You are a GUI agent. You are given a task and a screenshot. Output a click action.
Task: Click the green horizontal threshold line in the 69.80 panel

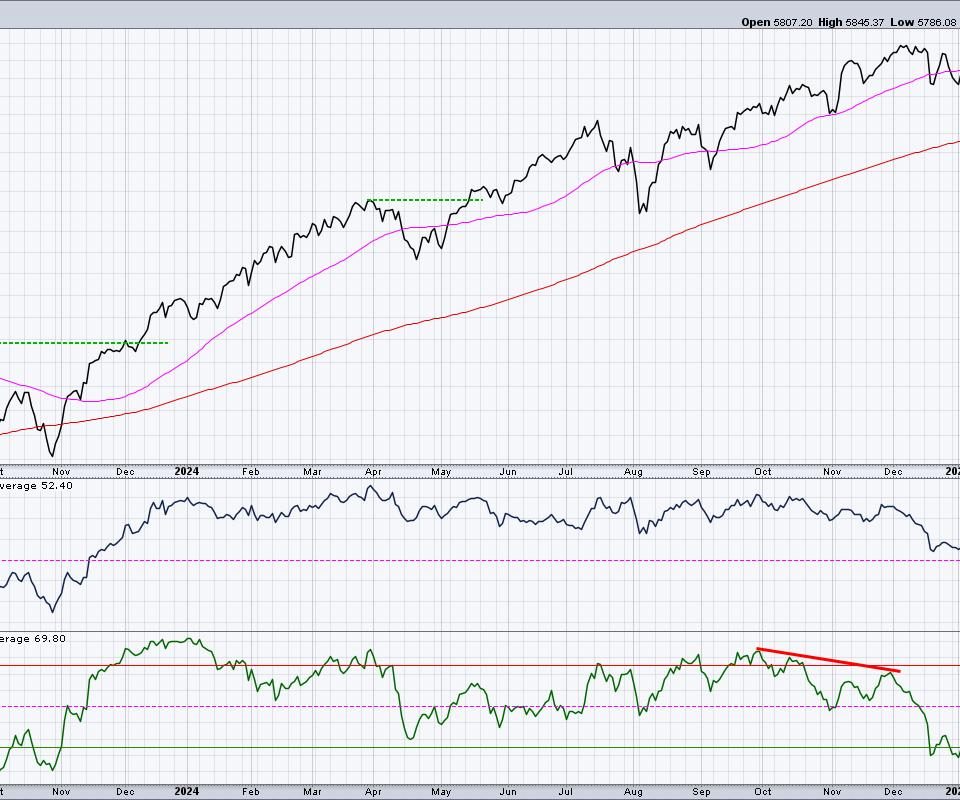click(500, 747)
